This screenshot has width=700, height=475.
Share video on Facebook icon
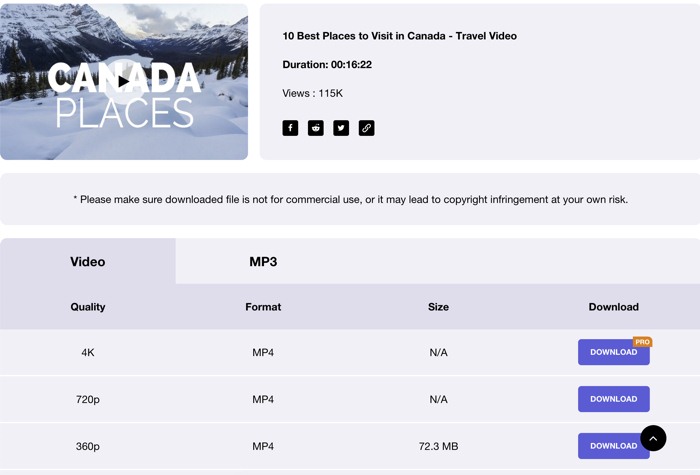290,128
